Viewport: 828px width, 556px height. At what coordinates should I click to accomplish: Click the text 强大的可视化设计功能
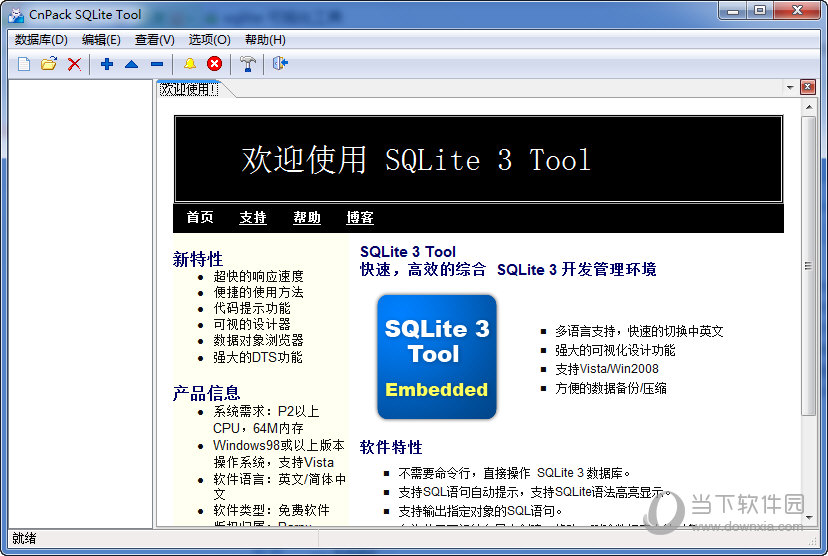615,350
